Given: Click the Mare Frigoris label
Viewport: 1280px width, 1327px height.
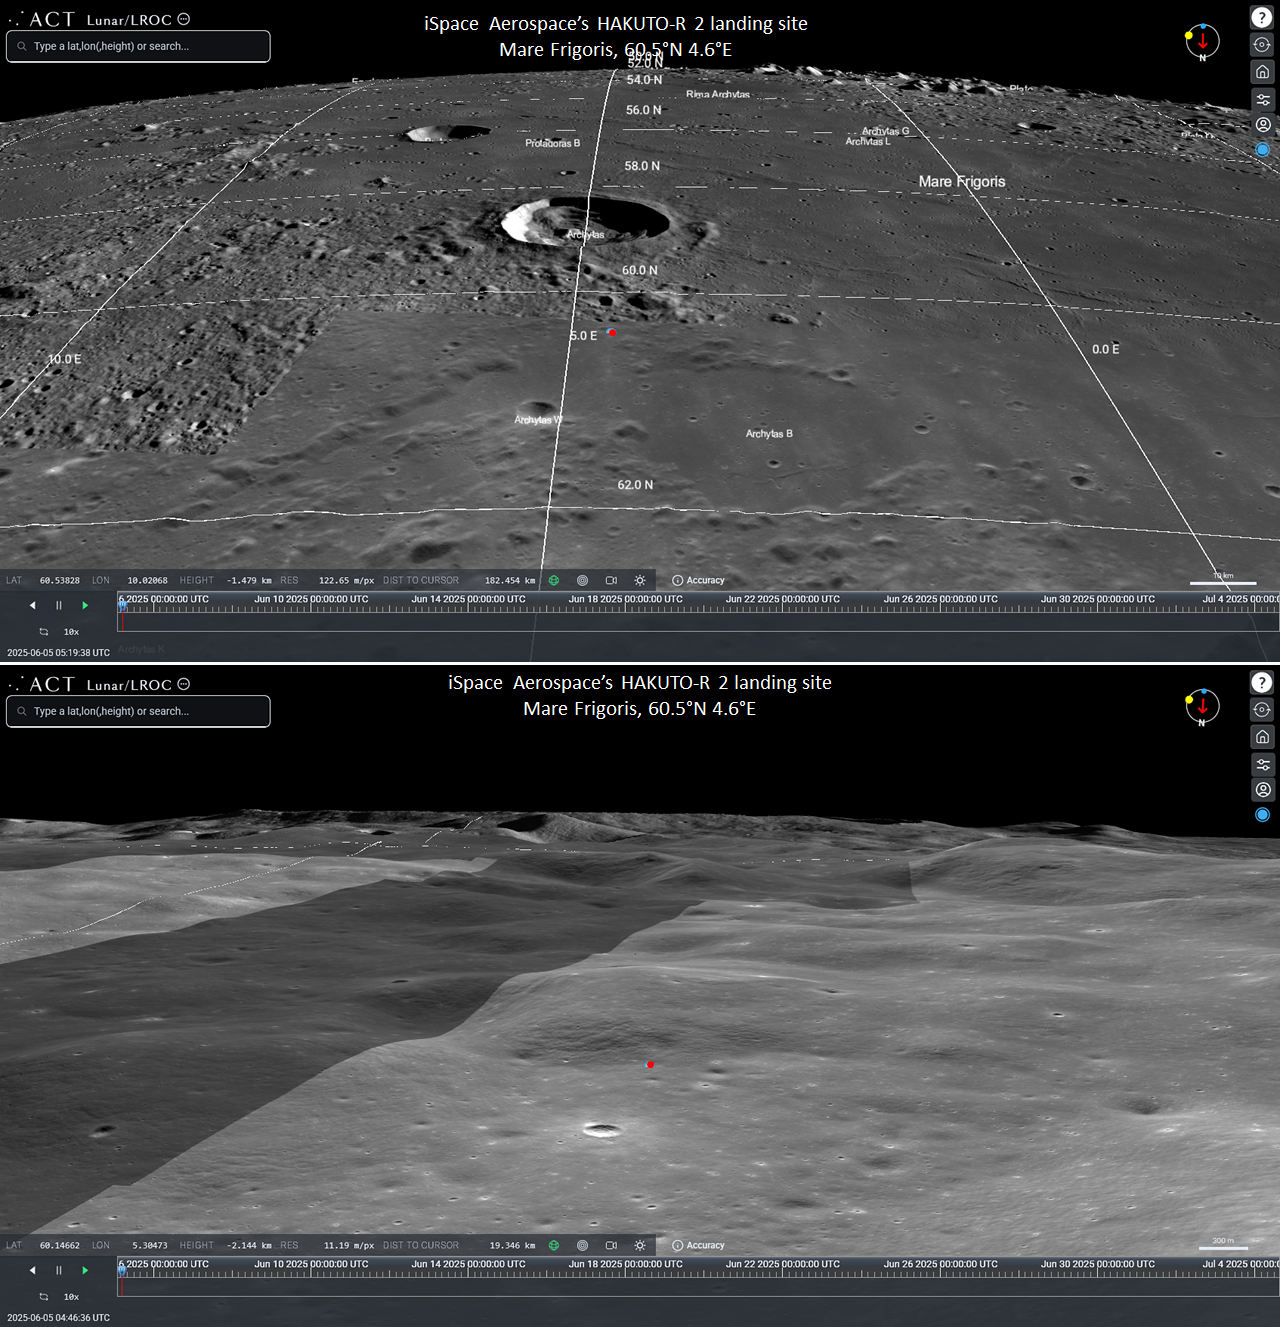Looking at the screenshot, I should coord(962,182).
